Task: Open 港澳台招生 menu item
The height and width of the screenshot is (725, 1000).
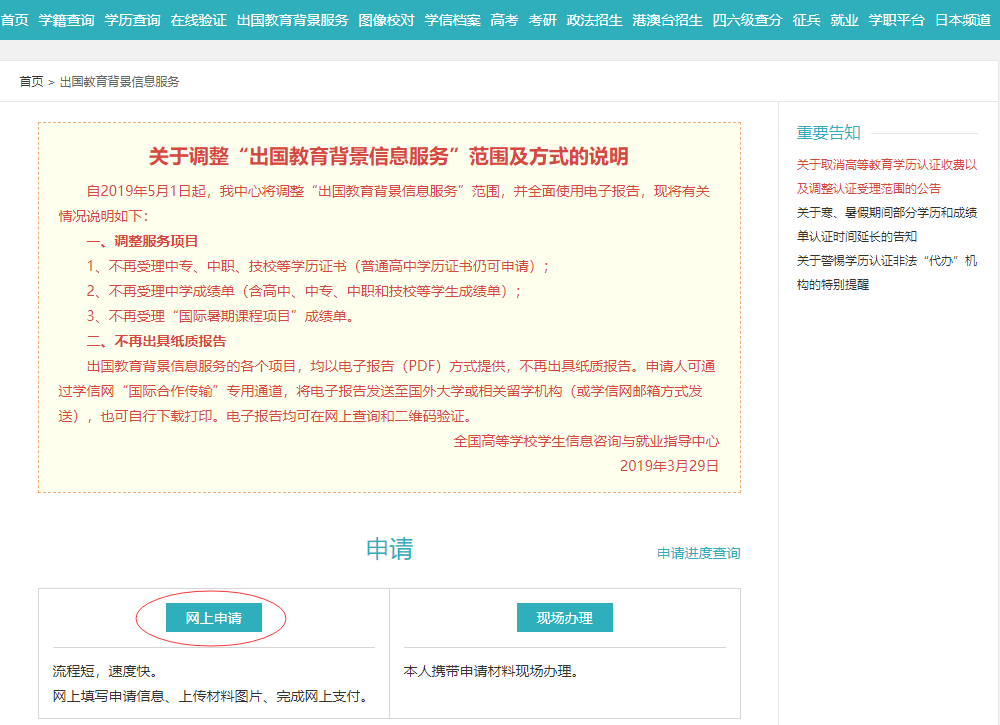Action: [668, 20]
